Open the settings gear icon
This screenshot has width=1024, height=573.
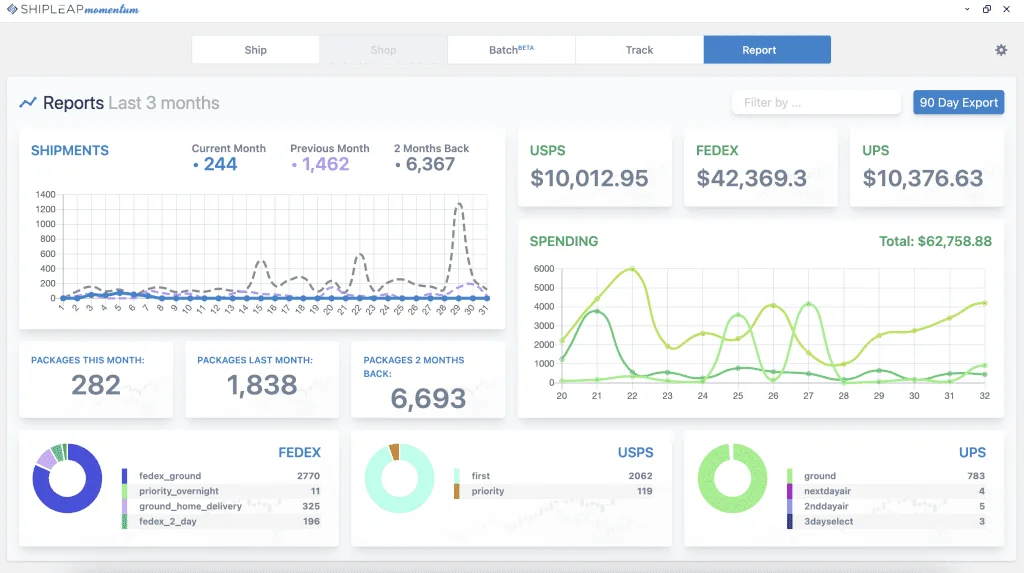(x=1001, y=50)
